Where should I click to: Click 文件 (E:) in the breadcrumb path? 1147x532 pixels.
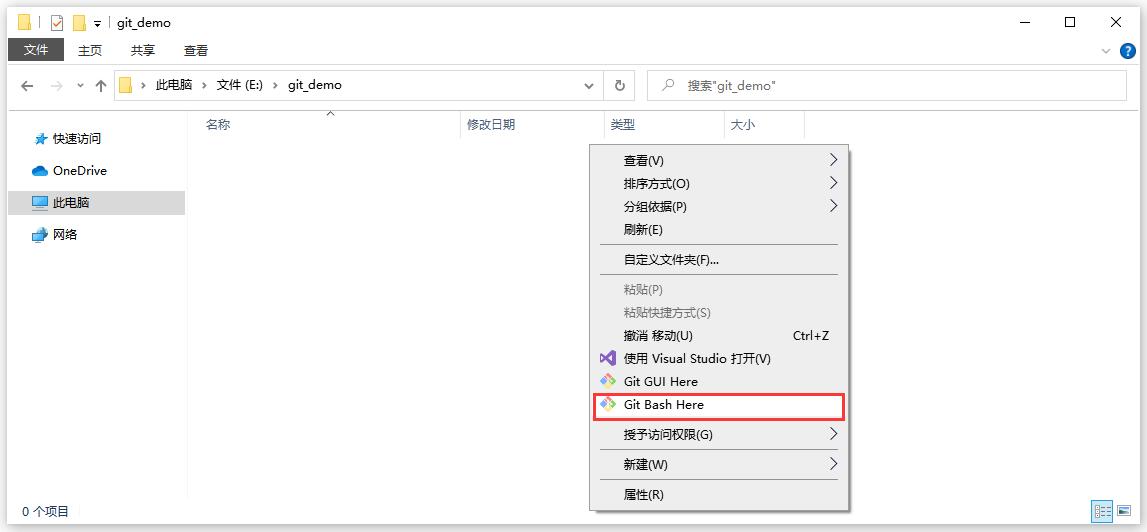239,86
